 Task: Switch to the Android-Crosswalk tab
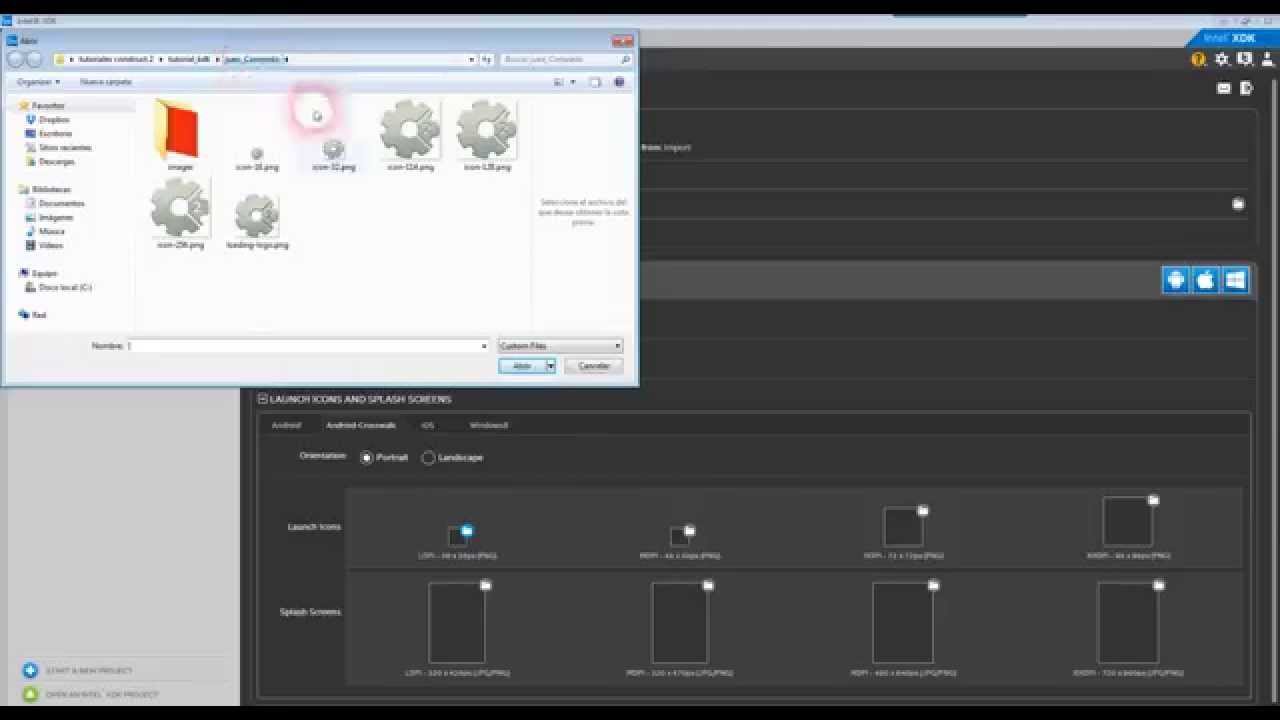(361, 425)
